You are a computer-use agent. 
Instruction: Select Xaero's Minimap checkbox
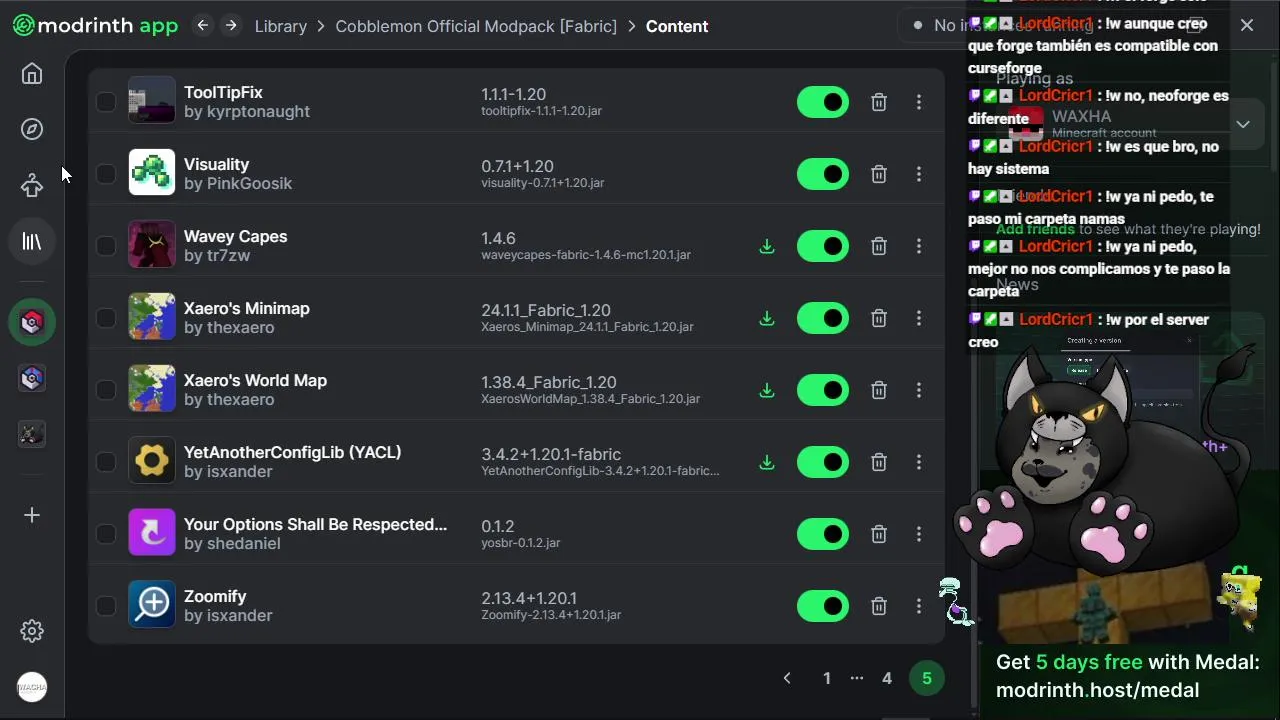pos(105,318)
